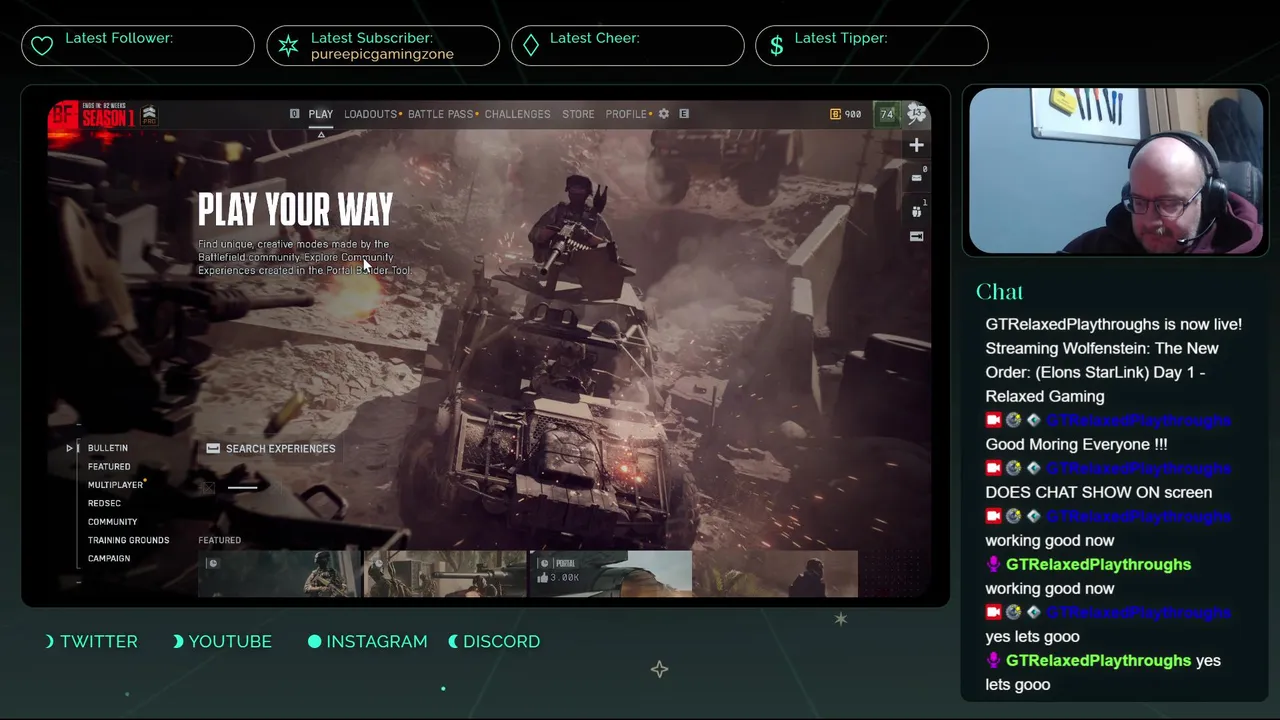
Task: Click the E key prompt after settings
Action: click(684, 114)
